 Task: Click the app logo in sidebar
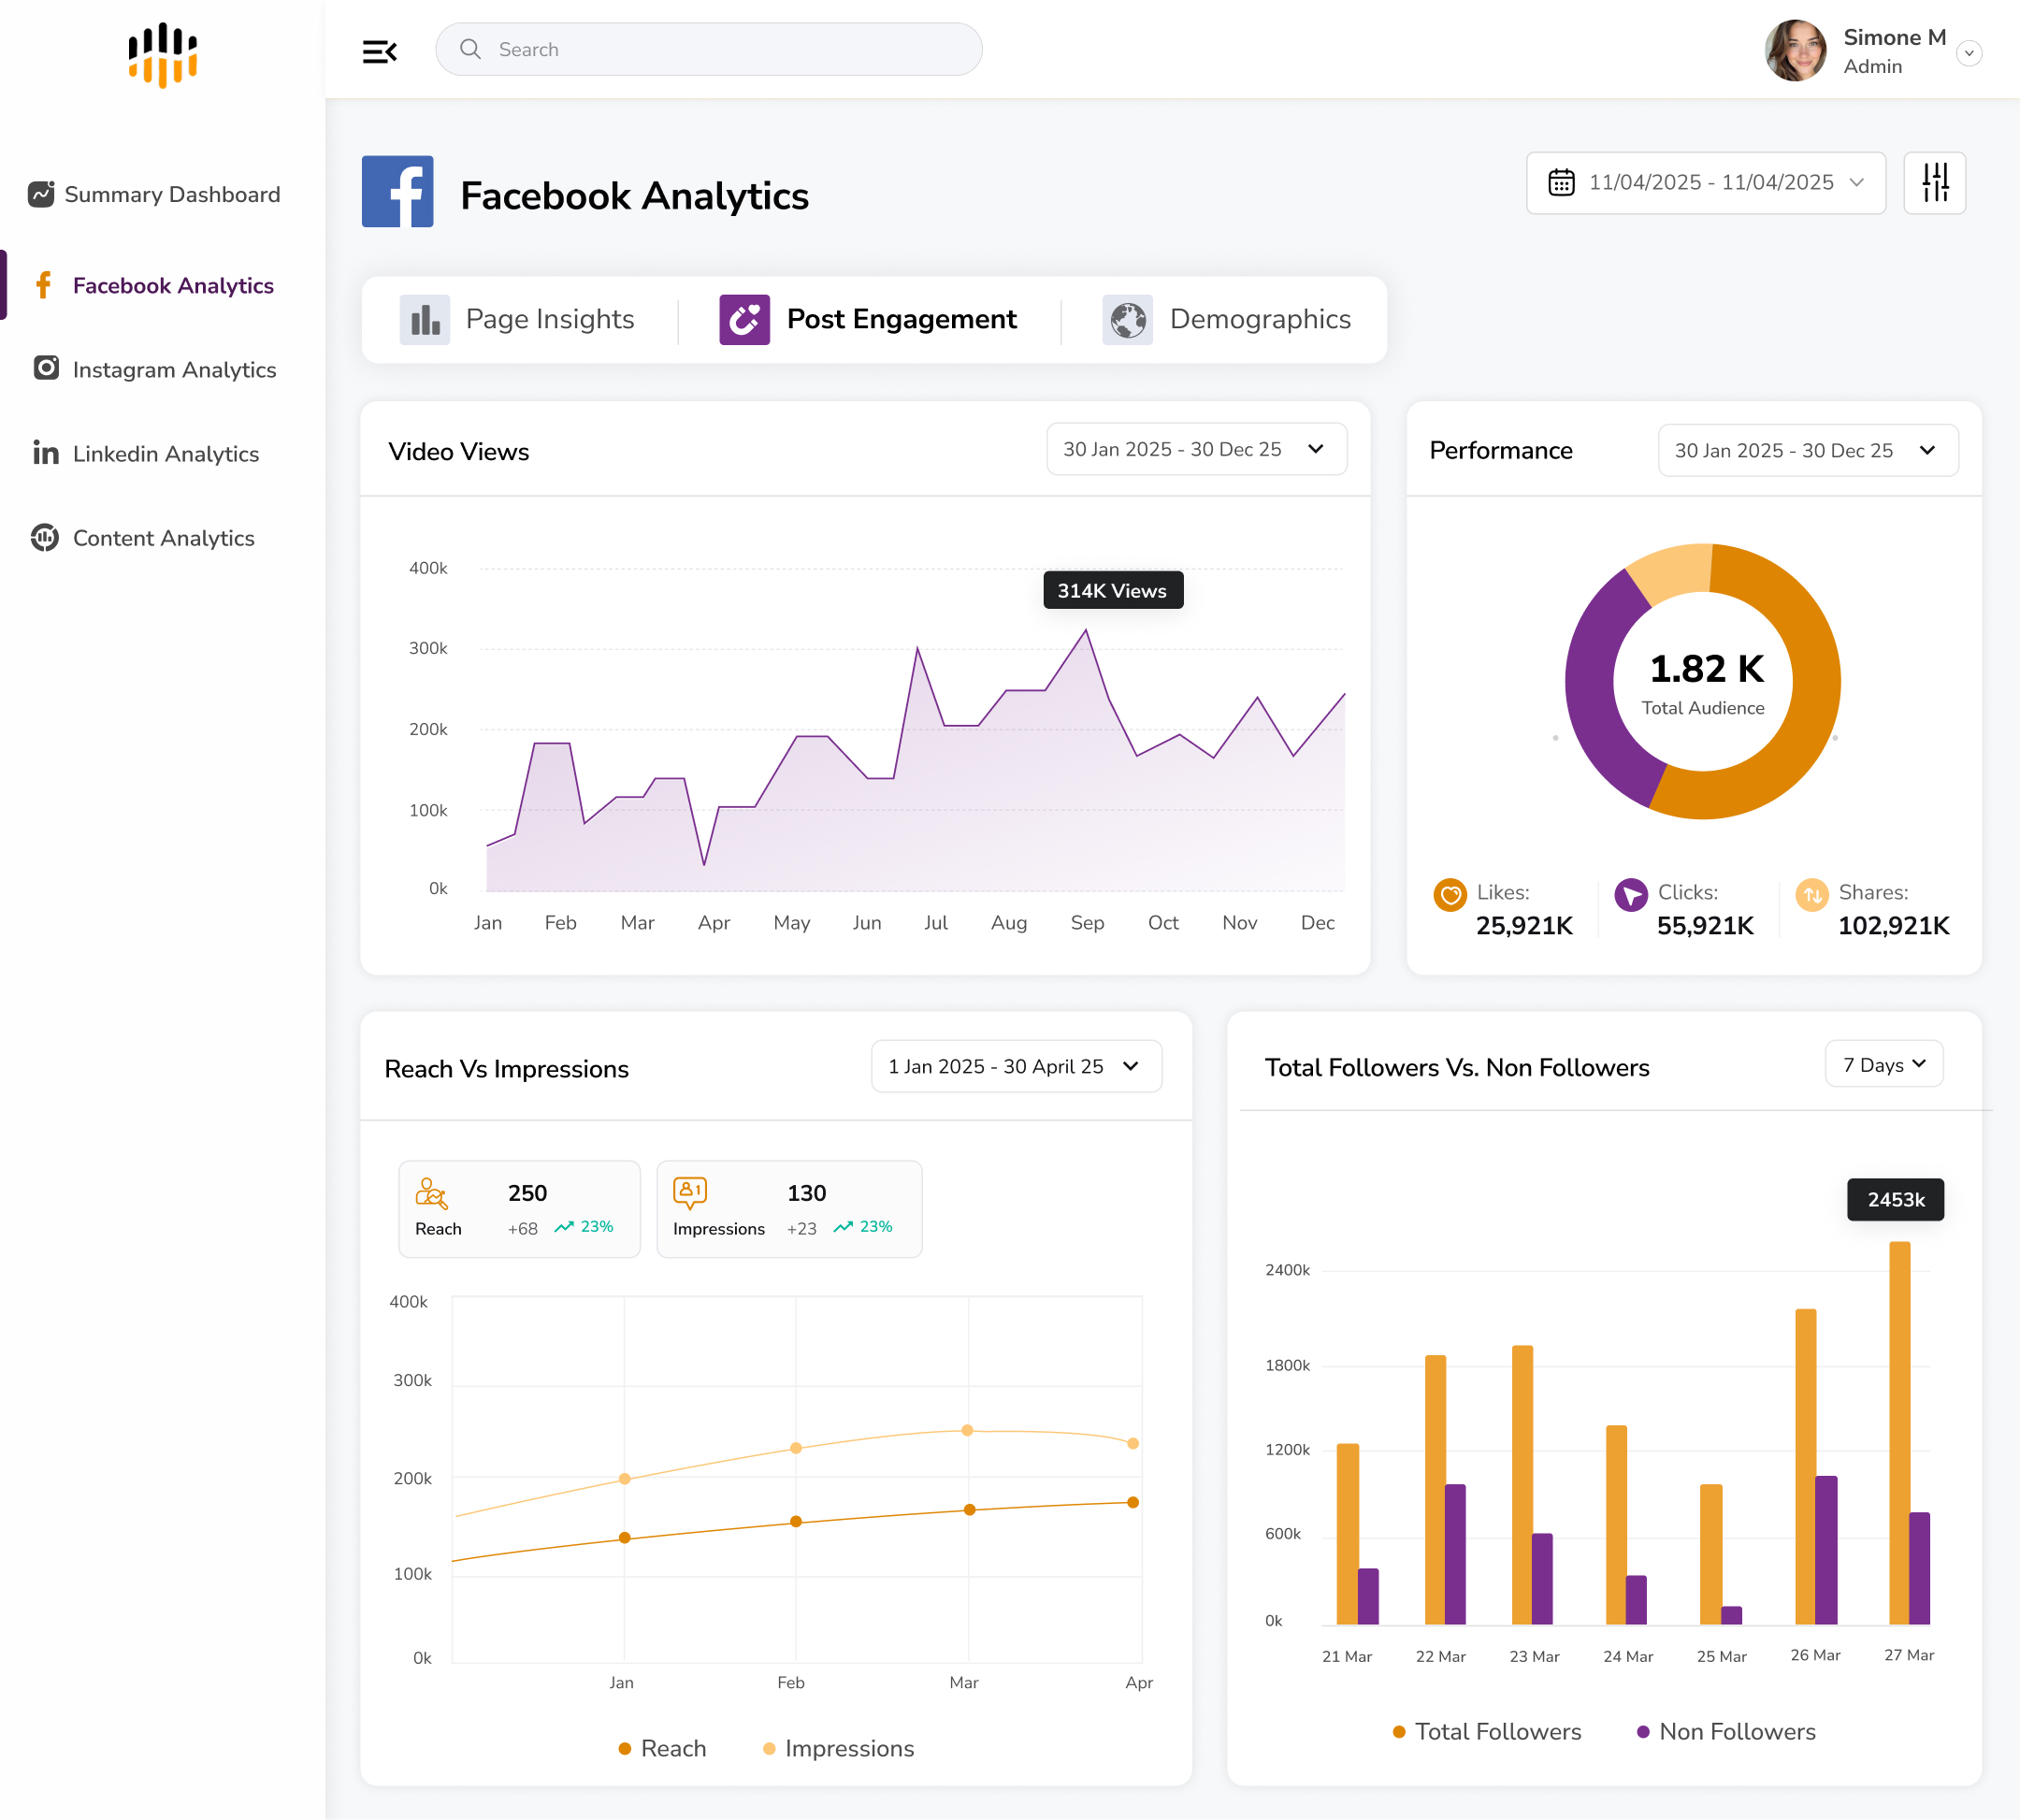(162, 55)
